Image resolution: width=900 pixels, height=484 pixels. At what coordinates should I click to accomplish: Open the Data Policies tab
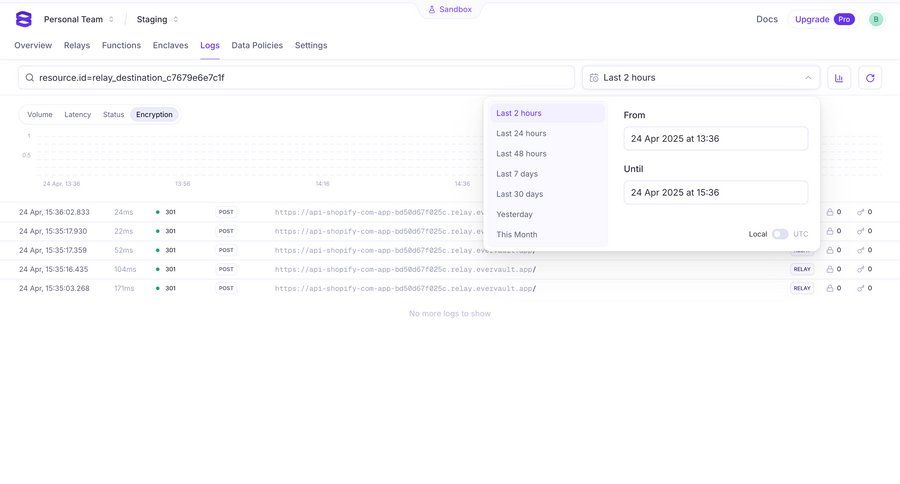pyautogui.click(x=257, y=45)
